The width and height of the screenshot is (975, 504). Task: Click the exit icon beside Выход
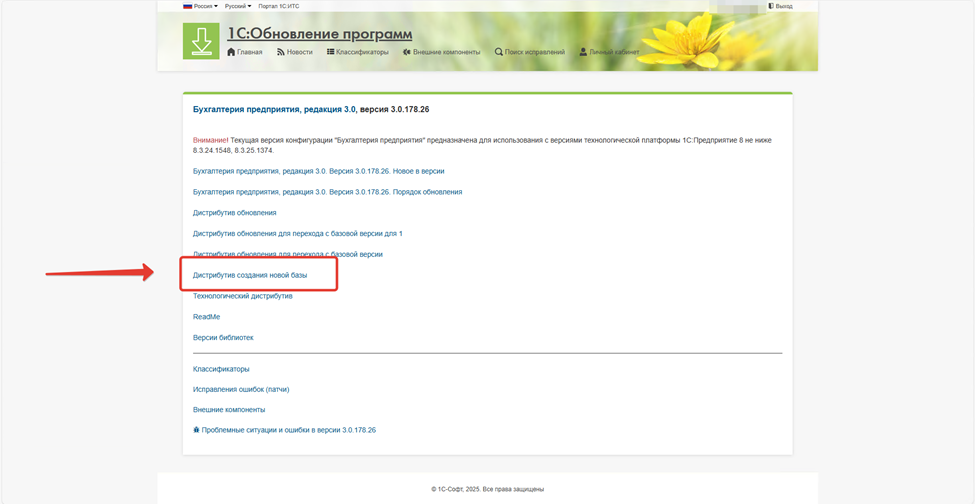click(x=771, y=6)
